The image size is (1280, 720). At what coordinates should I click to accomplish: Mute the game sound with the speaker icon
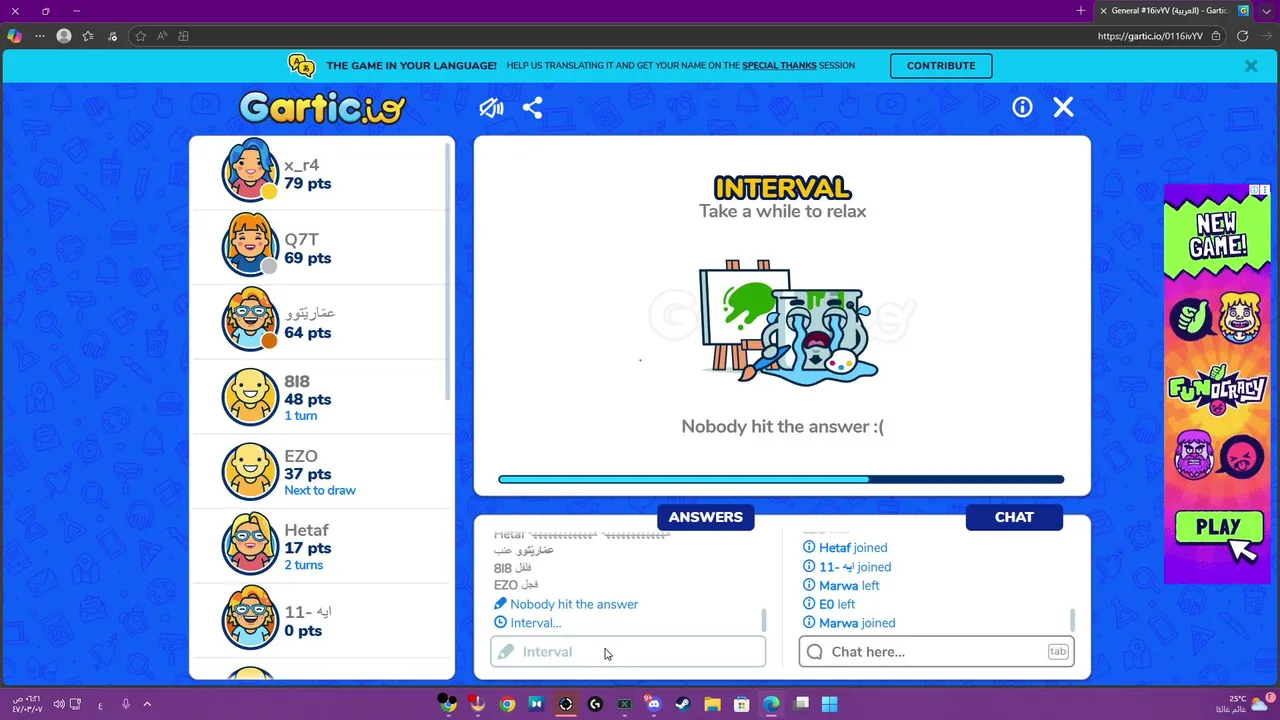(x=491, y=107)
